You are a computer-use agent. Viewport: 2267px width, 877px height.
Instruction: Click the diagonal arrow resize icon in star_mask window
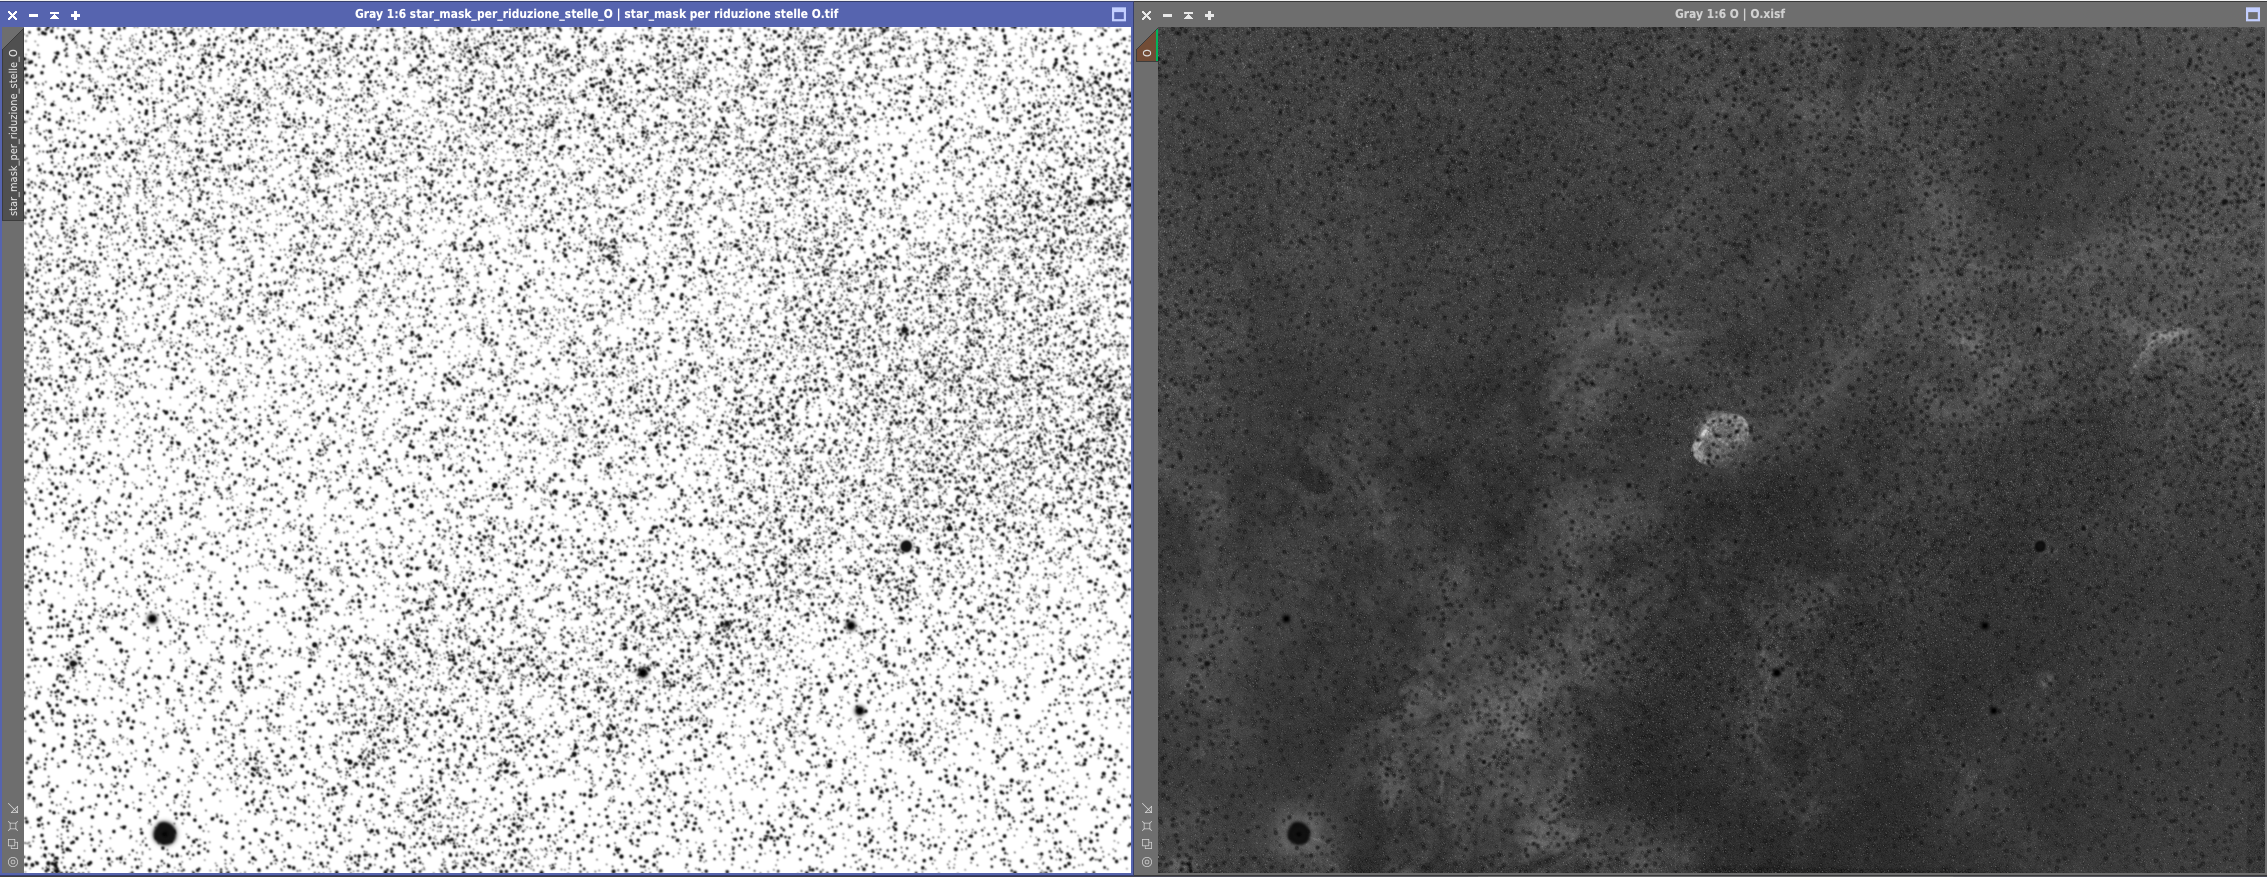coord(13,809)
